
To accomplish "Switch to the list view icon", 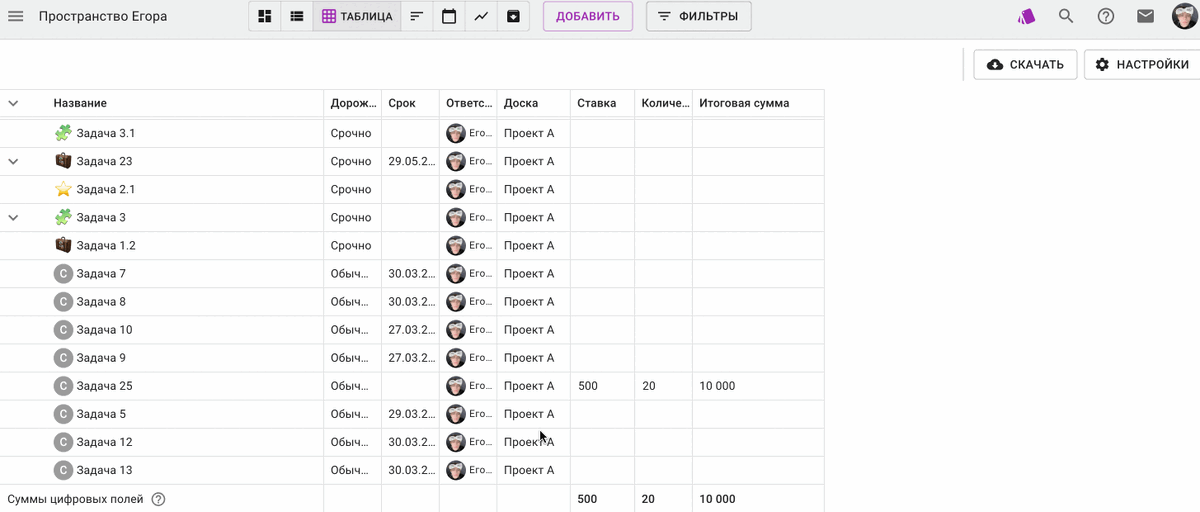I will [x=297, y=16].
